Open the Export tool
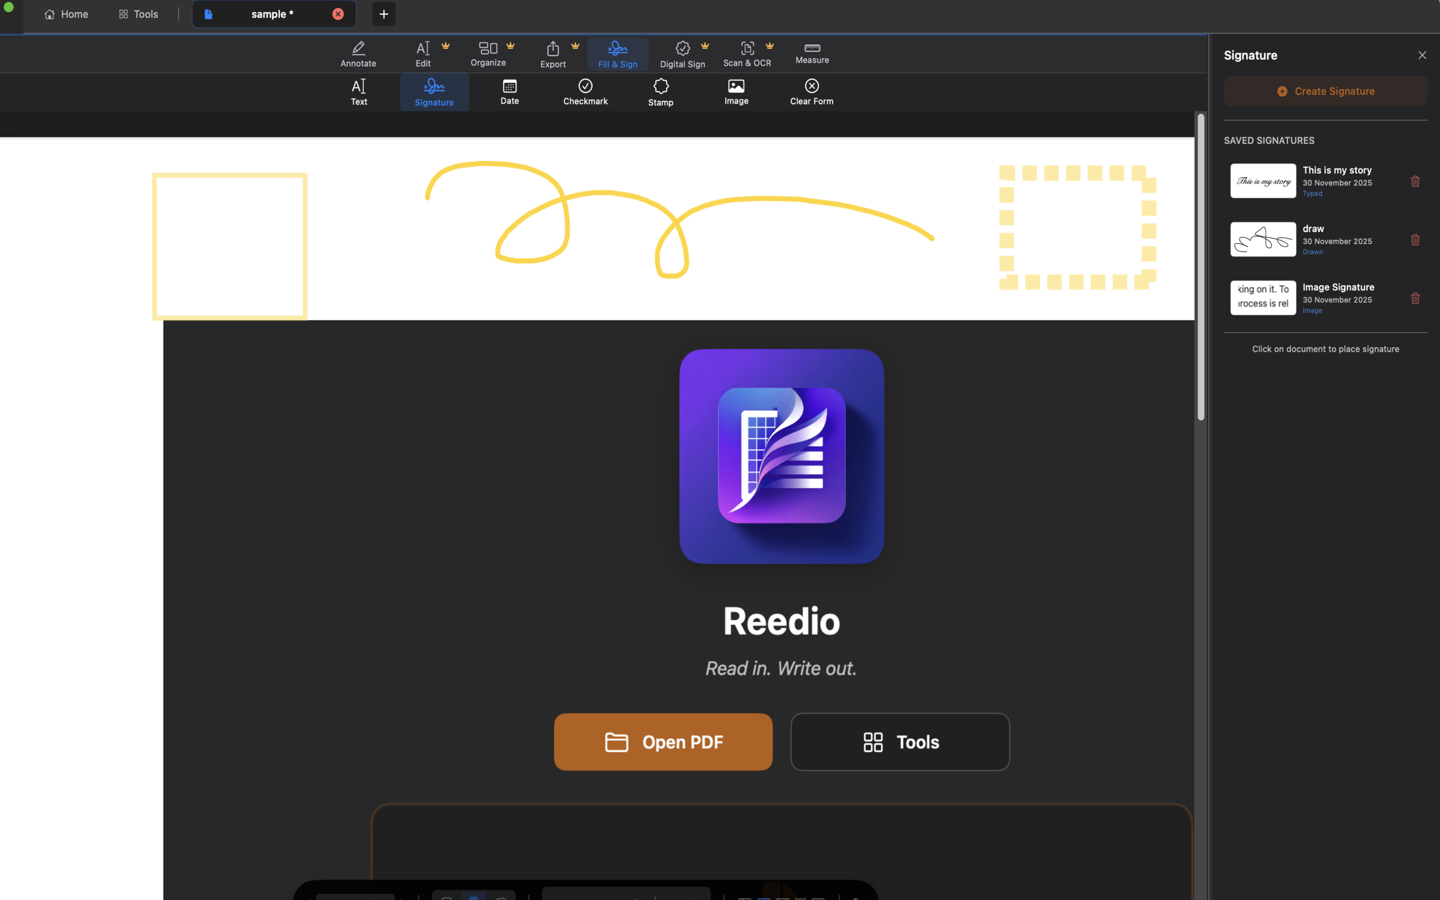 [x=552, y=54]
